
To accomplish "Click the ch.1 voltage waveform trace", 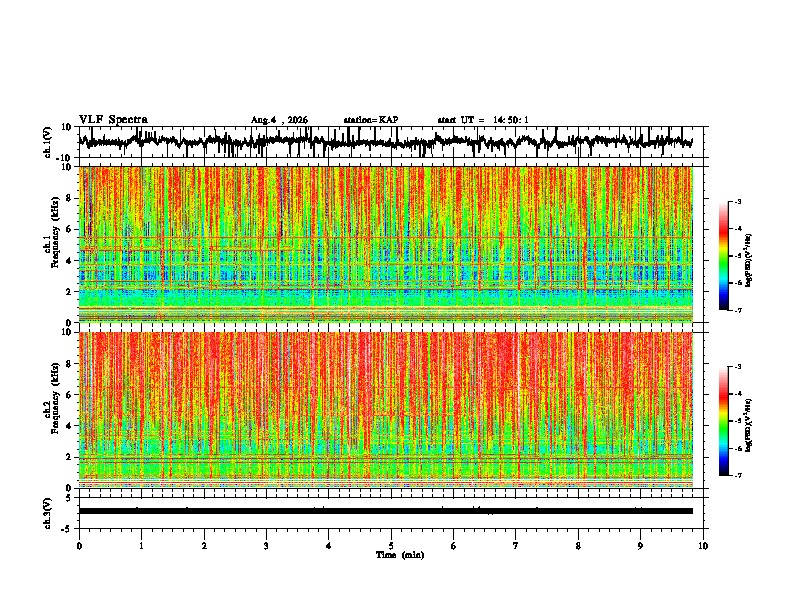I will tap(385, 142).
